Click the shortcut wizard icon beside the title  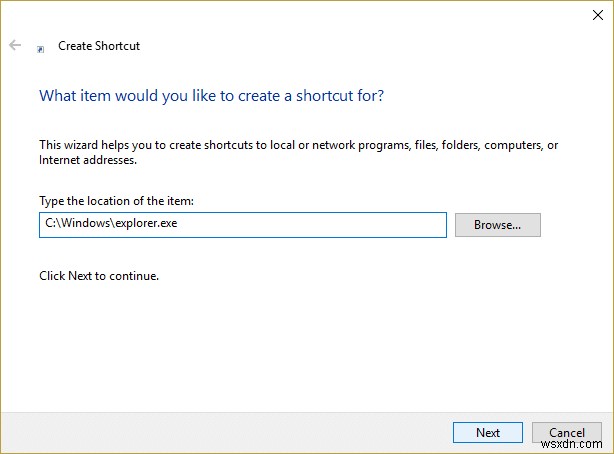pyautogui.click(x=41, y=47)
